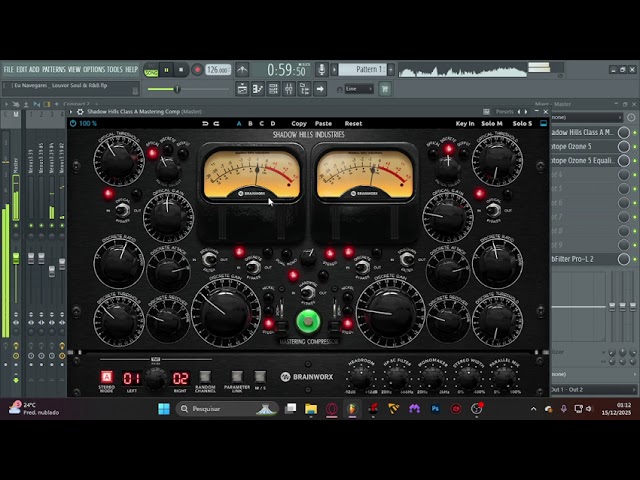Click the plugin Paste button
Viewport: 640px width, 480px height.
coord(323,123)
